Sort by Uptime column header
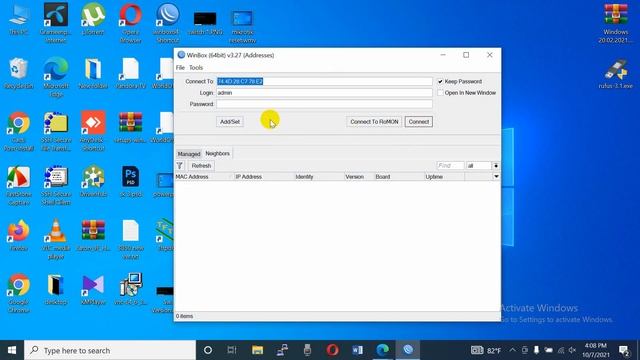The image size is (640, 360). pos(444,177)
